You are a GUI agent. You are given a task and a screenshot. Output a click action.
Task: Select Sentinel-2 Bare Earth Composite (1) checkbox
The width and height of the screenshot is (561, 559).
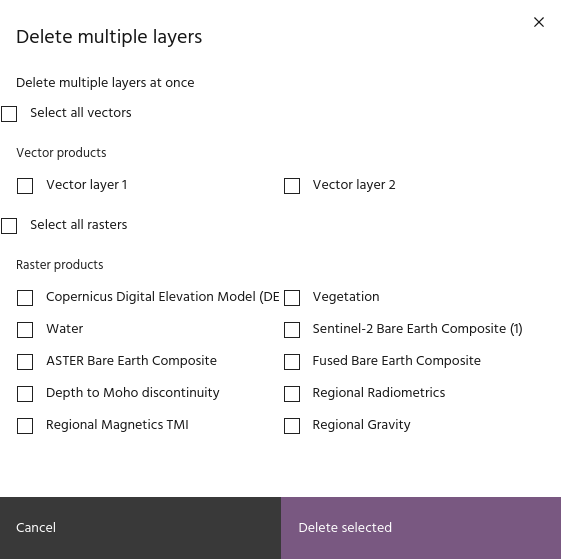coord(292,330)
